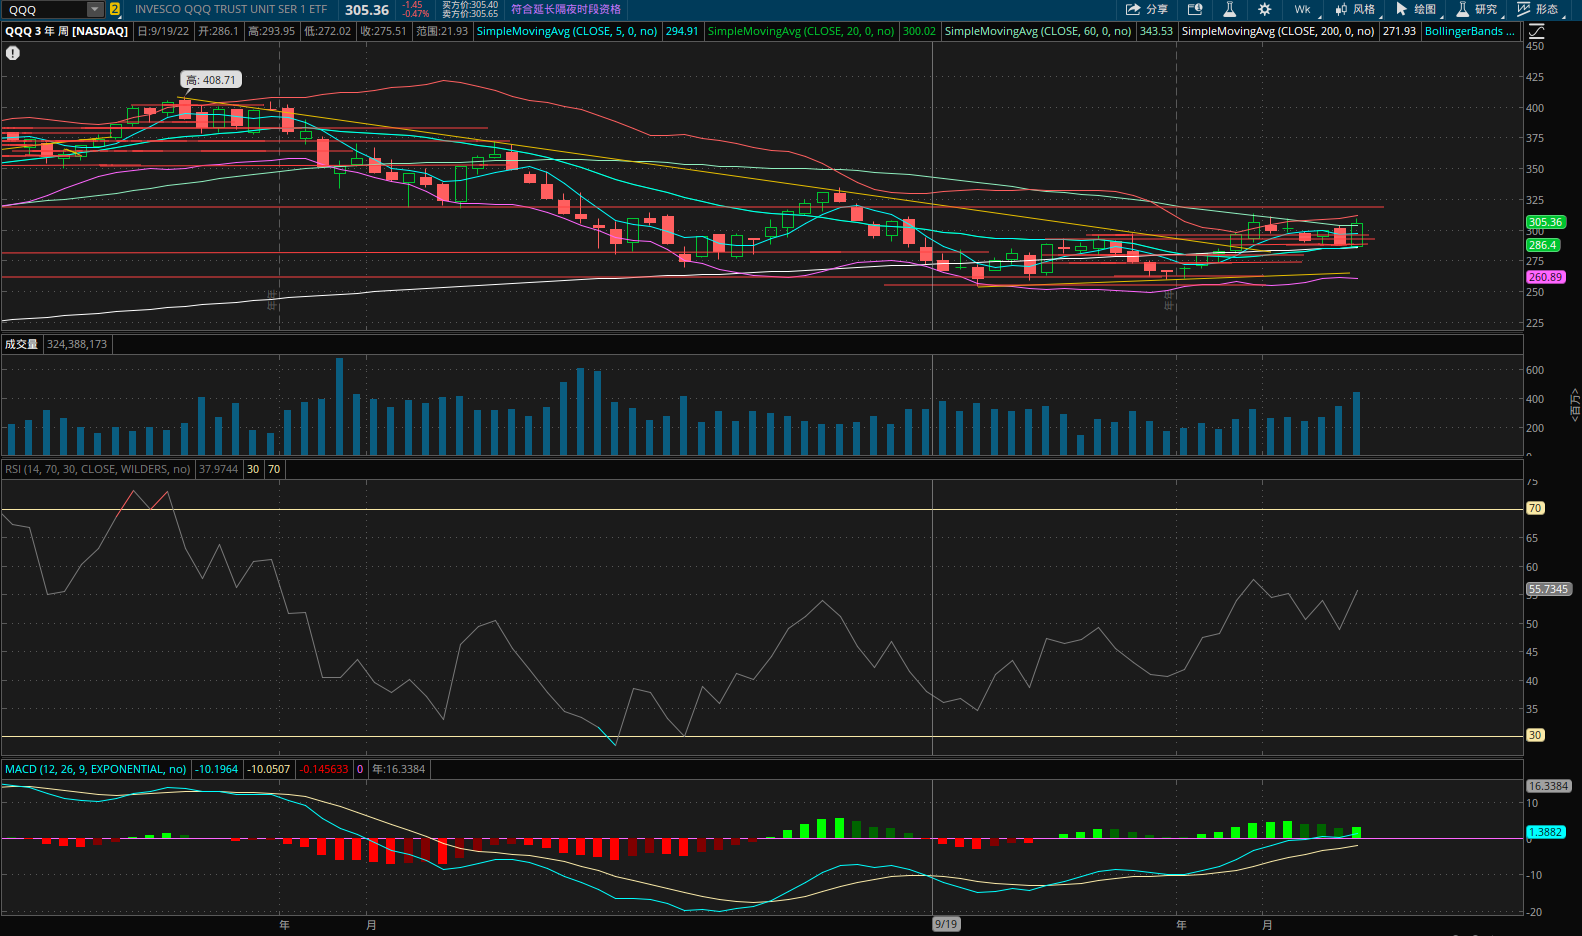
Task: Click the open price field 开:286.1
Action: [x=219, y=31]
